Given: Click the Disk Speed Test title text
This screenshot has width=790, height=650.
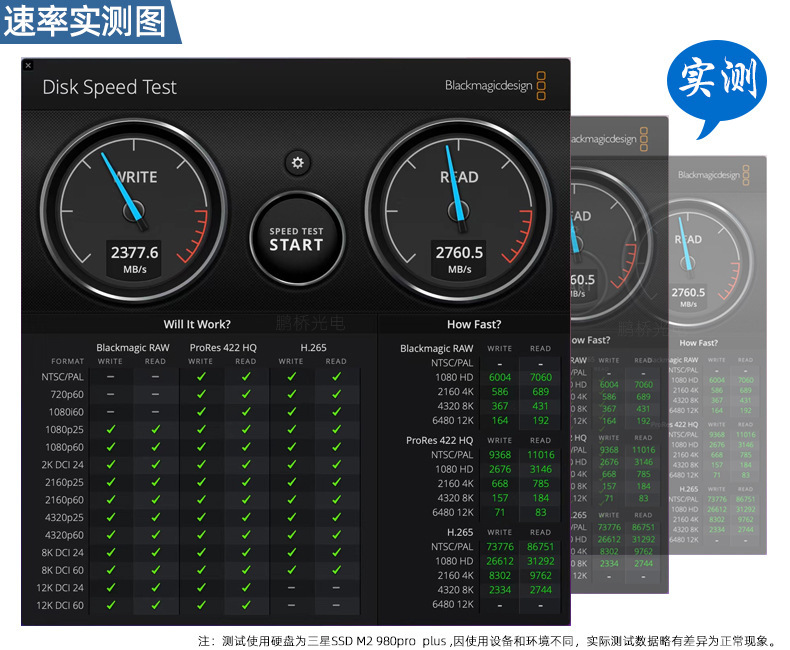Looking at the screenshot, I should 109,87.
